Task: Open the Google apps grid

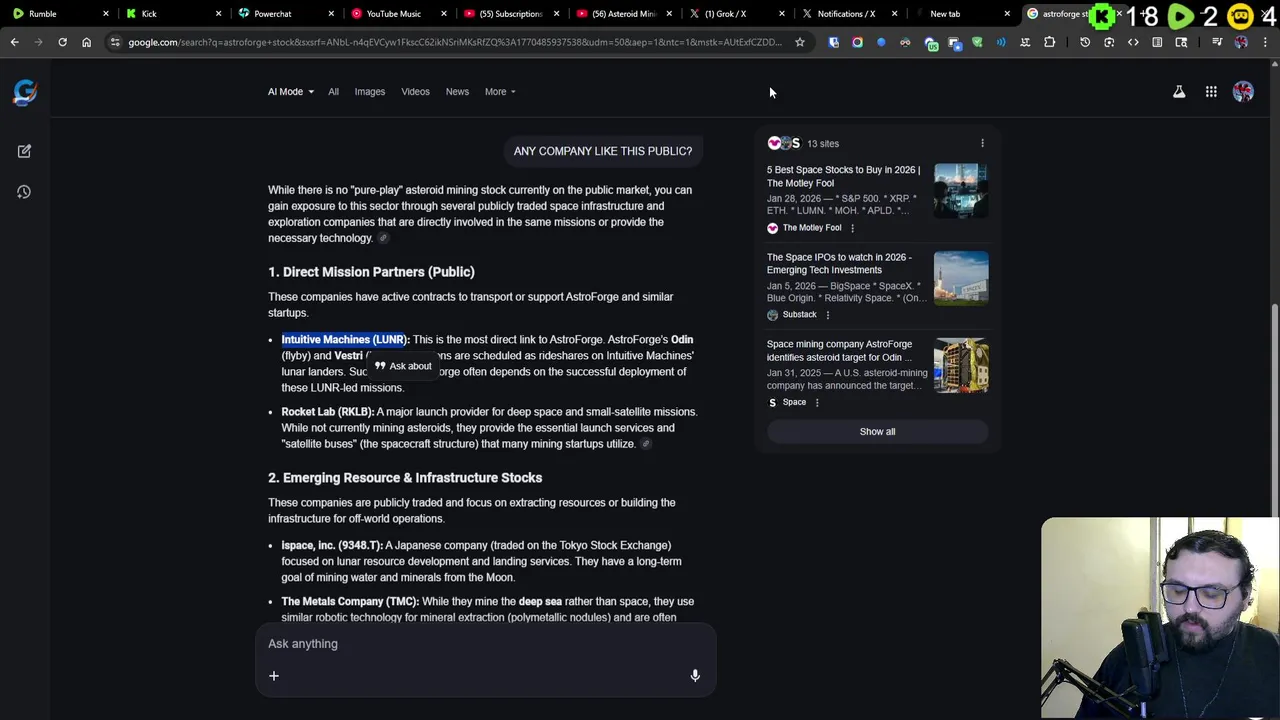Action: click(x=1211, y=92)
